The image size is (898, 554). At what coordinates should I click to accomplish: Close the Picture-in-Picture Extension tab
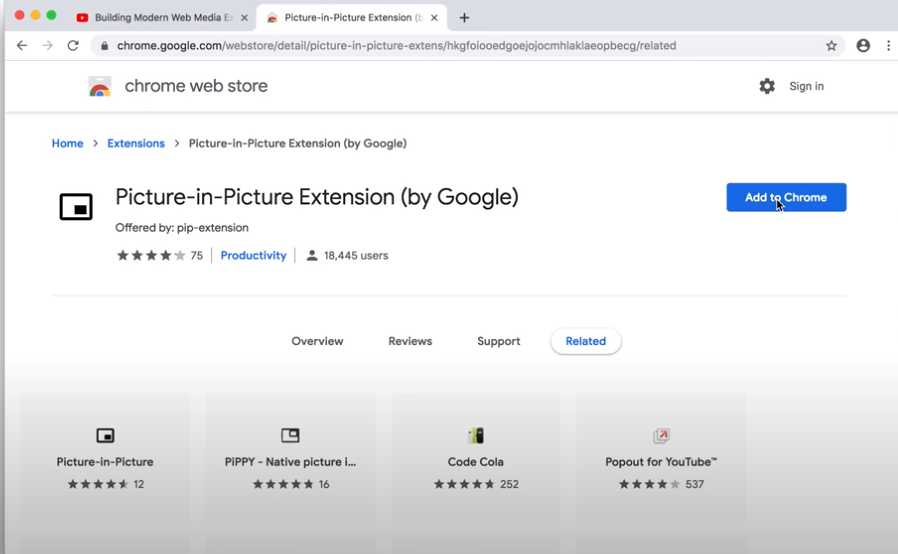[x=434, y=18]
